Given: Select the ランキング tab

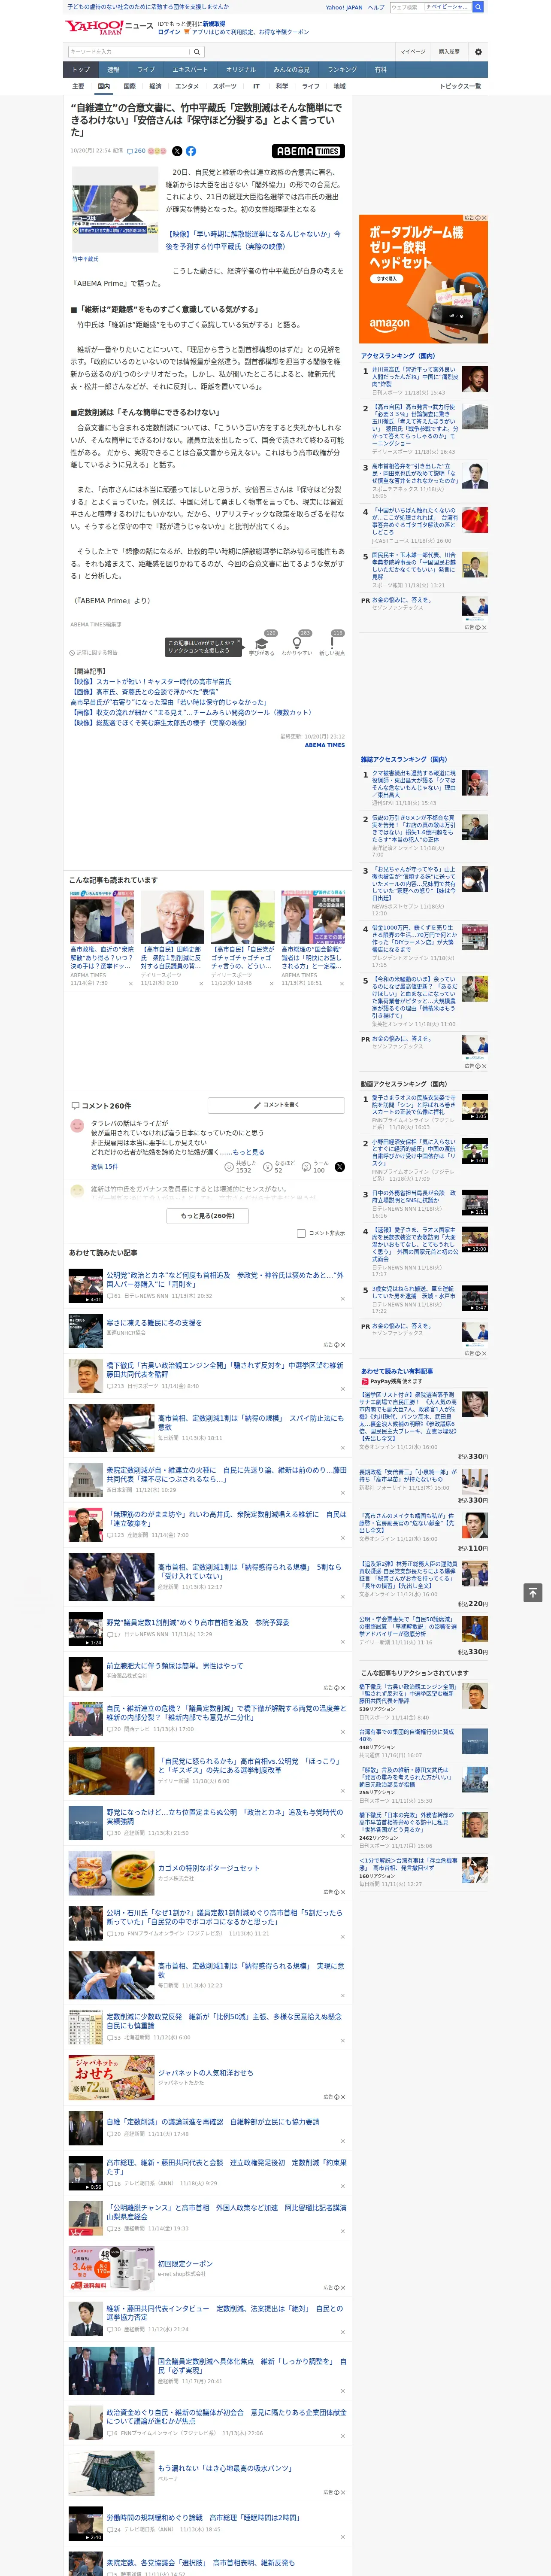Looking at the screenshot, I should tap(343, 70).
